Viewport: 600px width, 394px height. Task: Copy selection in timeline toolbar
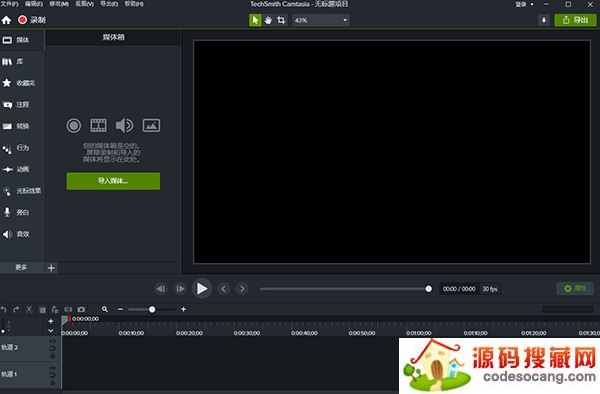[42, 309]
